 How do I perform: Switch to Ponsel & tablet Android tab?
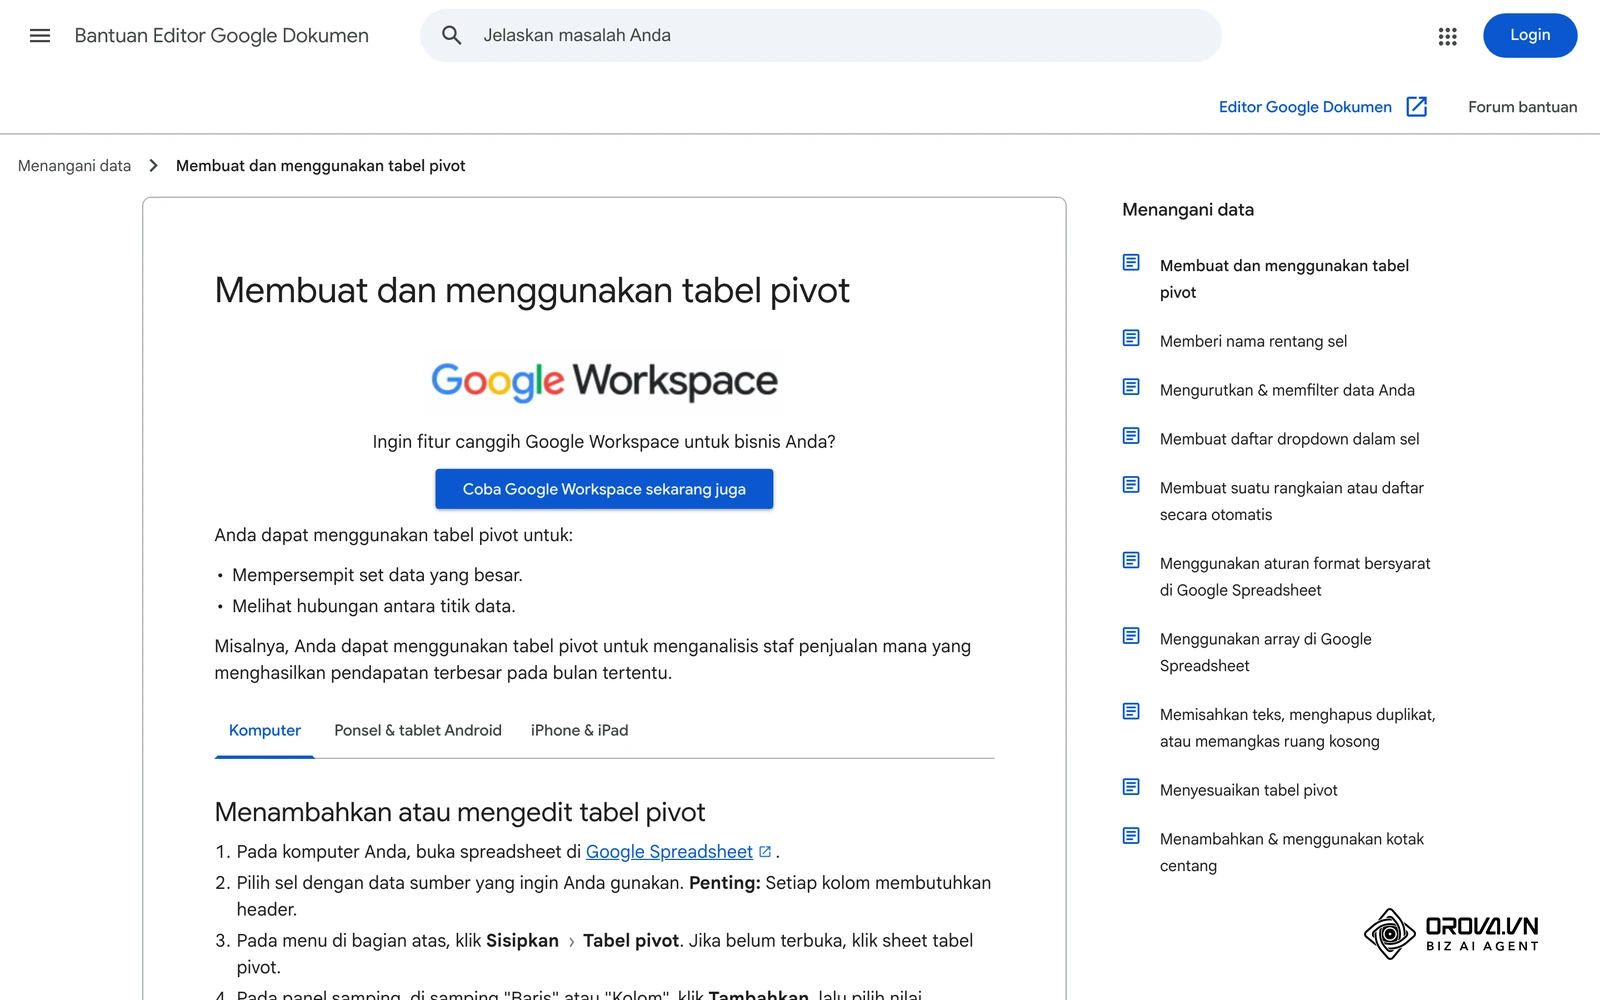pos(418,731)
